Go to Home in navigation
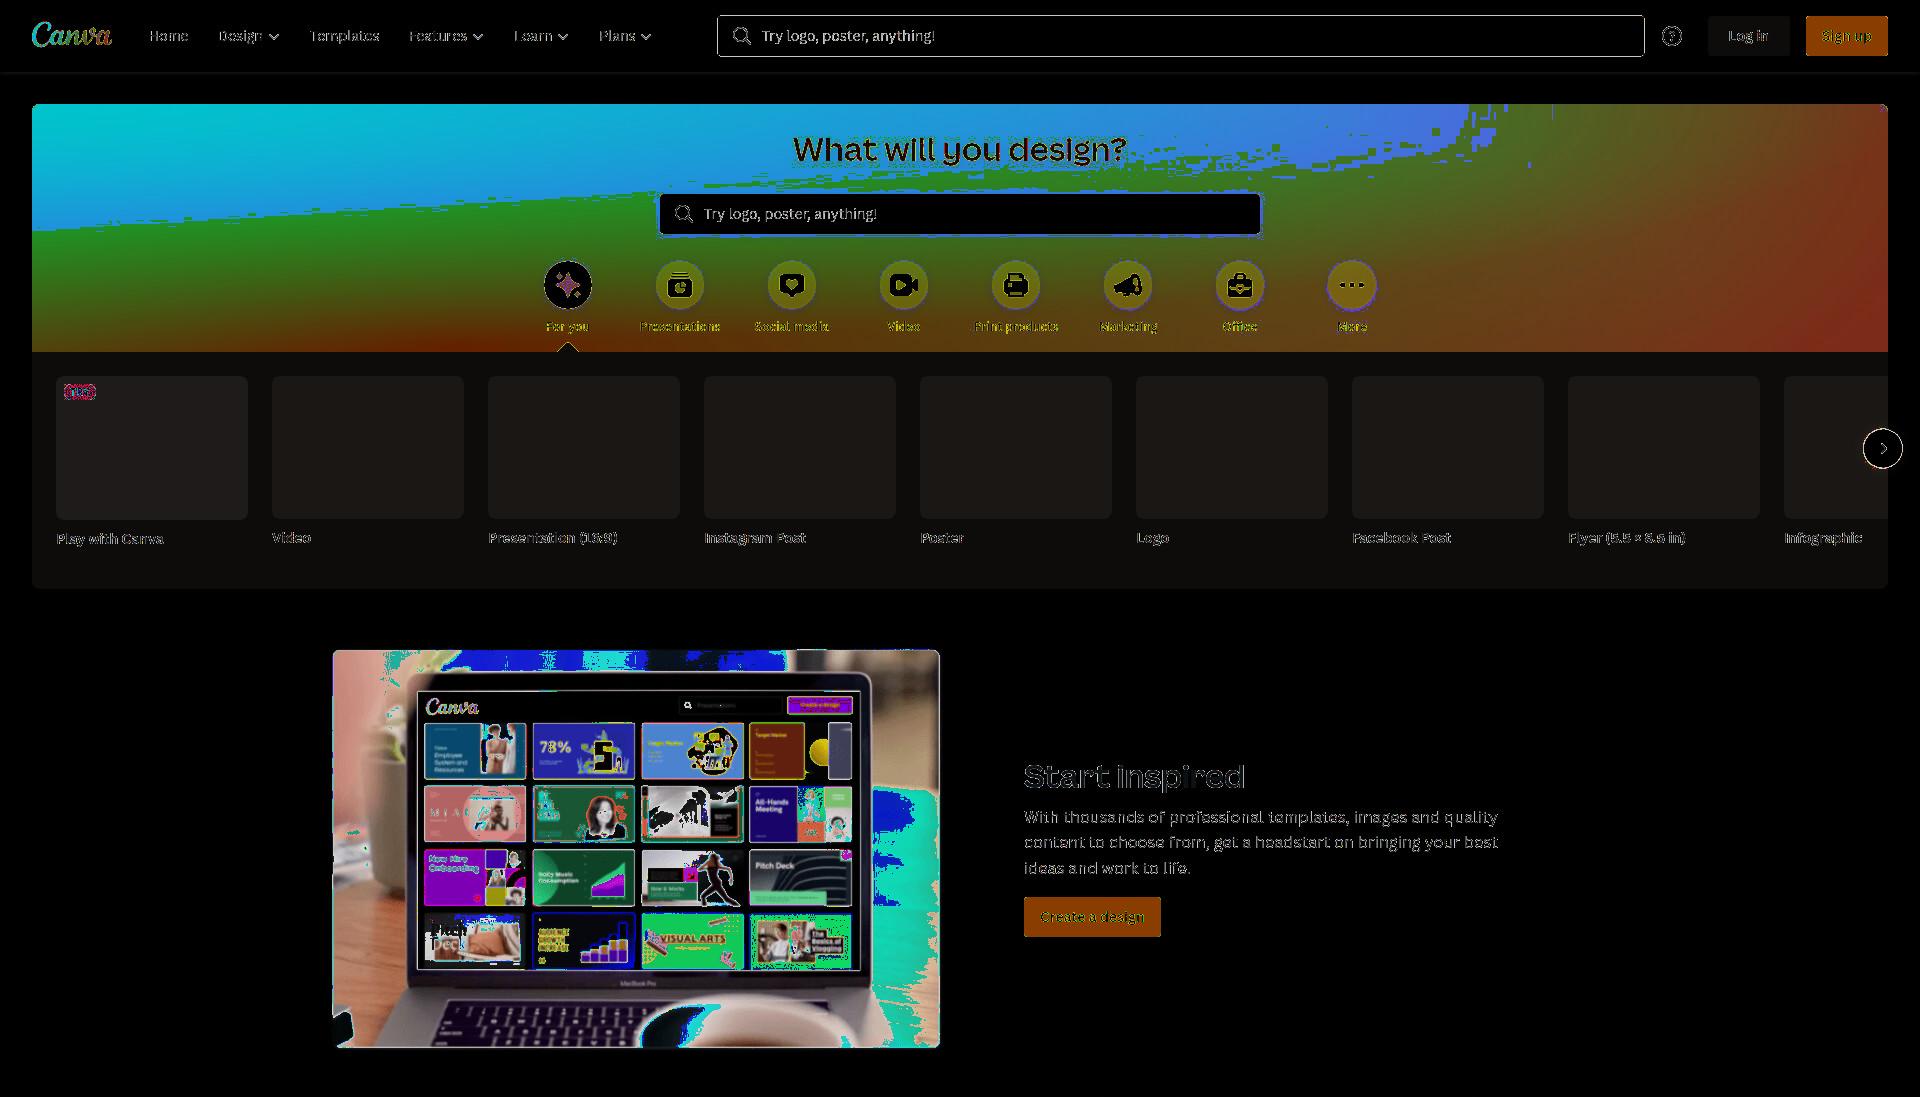Image resolution: width=1920 pixels, height=1097 pixels. tap(169, 36)
